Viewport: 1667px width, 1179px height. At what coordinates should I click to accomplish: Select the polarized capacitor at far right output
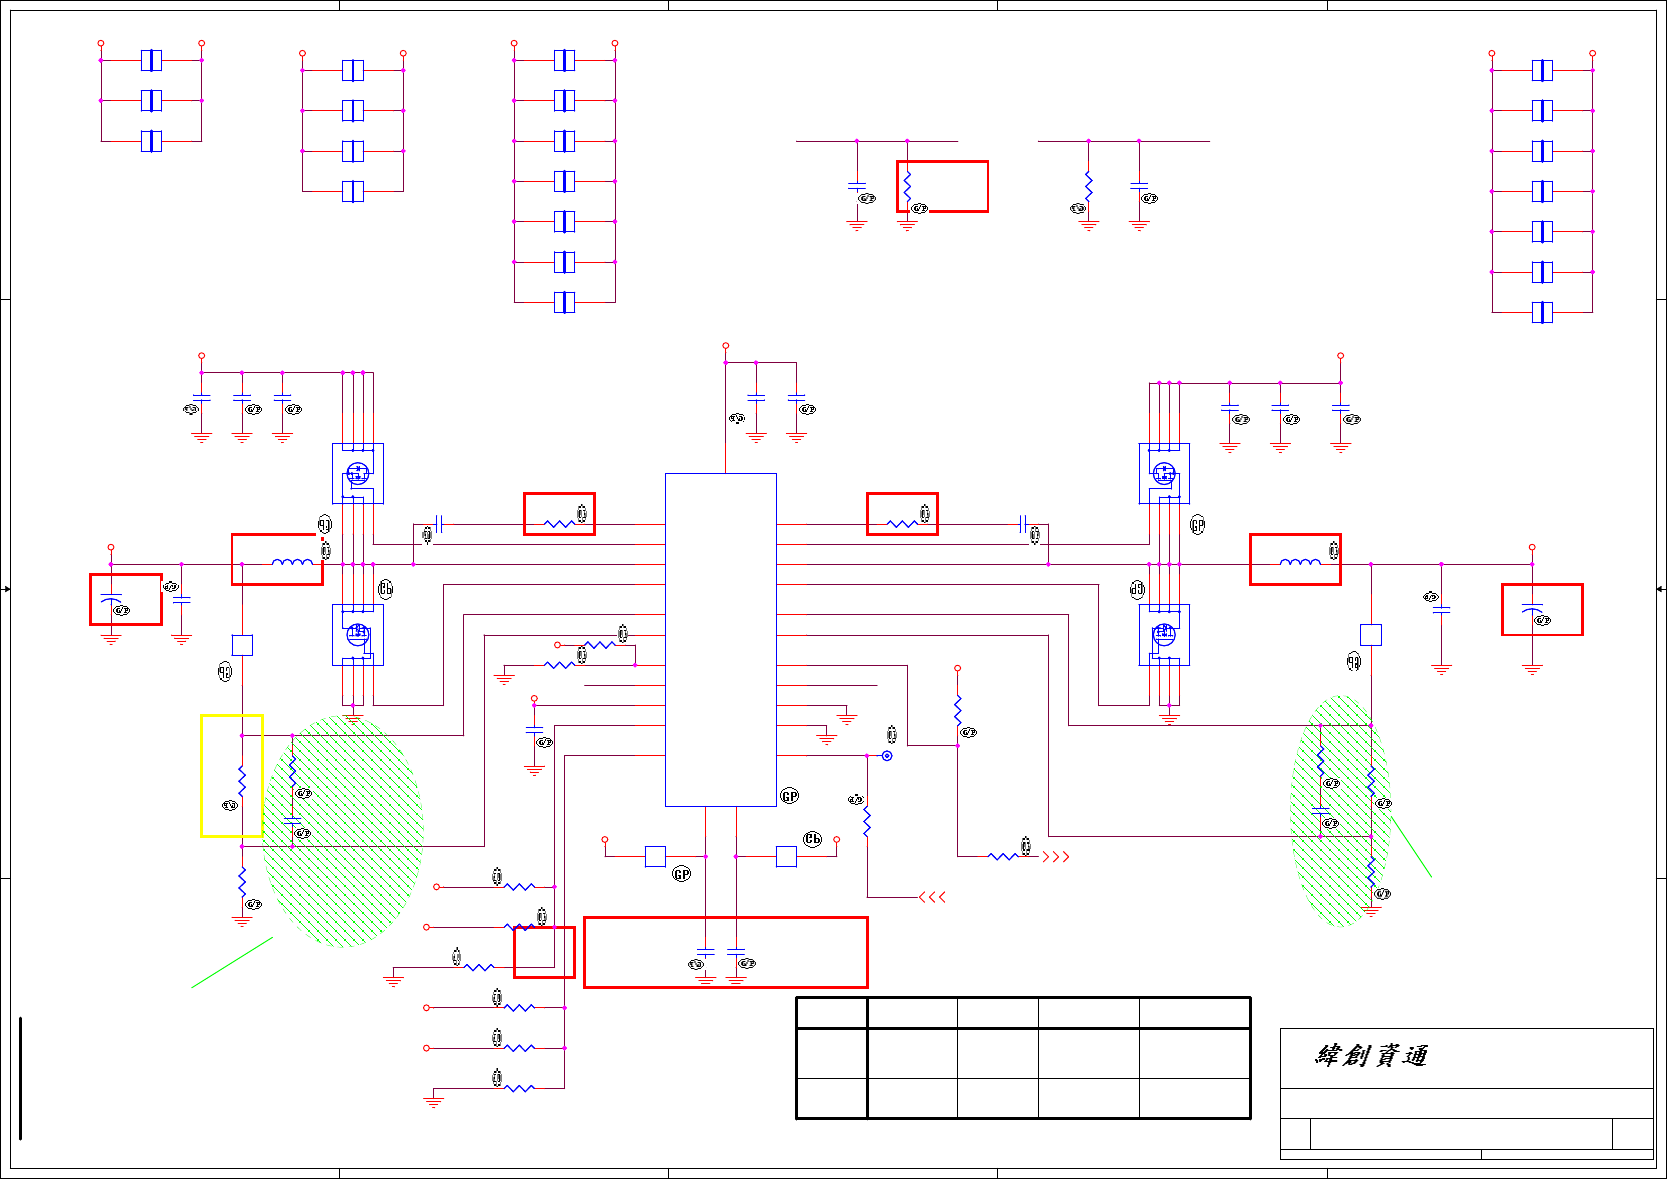1532,609
